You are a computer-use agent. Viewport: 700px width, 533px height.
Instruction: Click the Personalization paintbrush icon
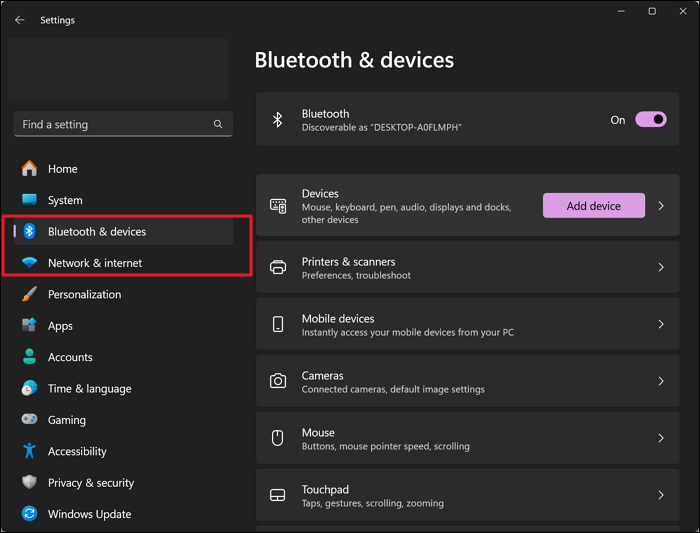(29, 294)
